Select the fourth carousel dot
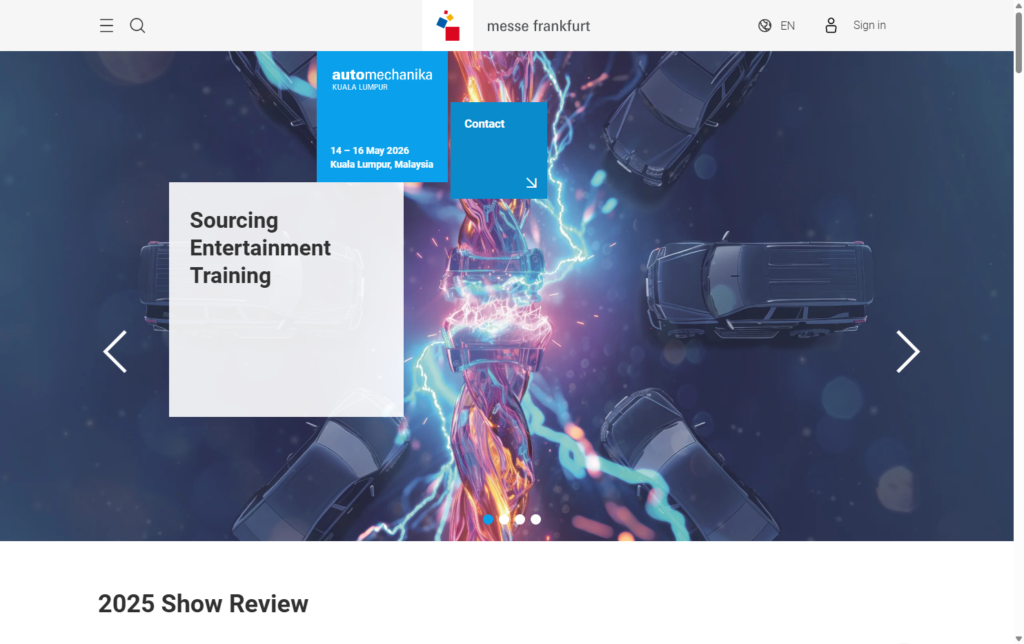1024x644 pixels. click(x=536, y=519)
